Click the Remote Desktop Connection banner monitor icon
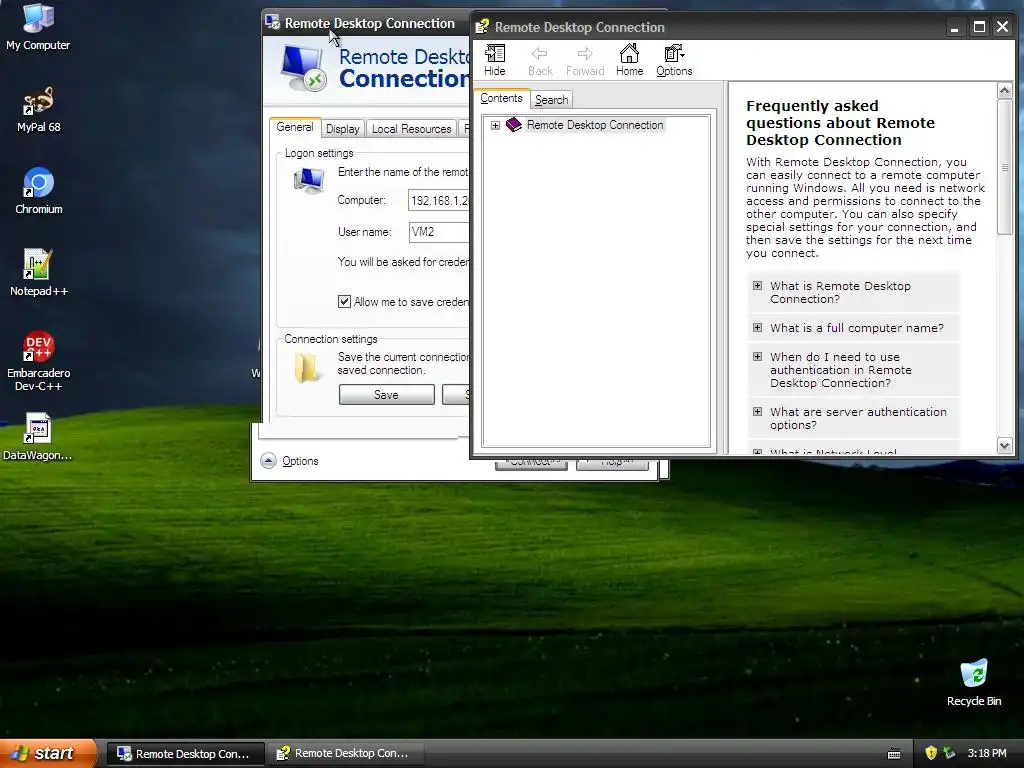1024x768 pixels. 304,67
